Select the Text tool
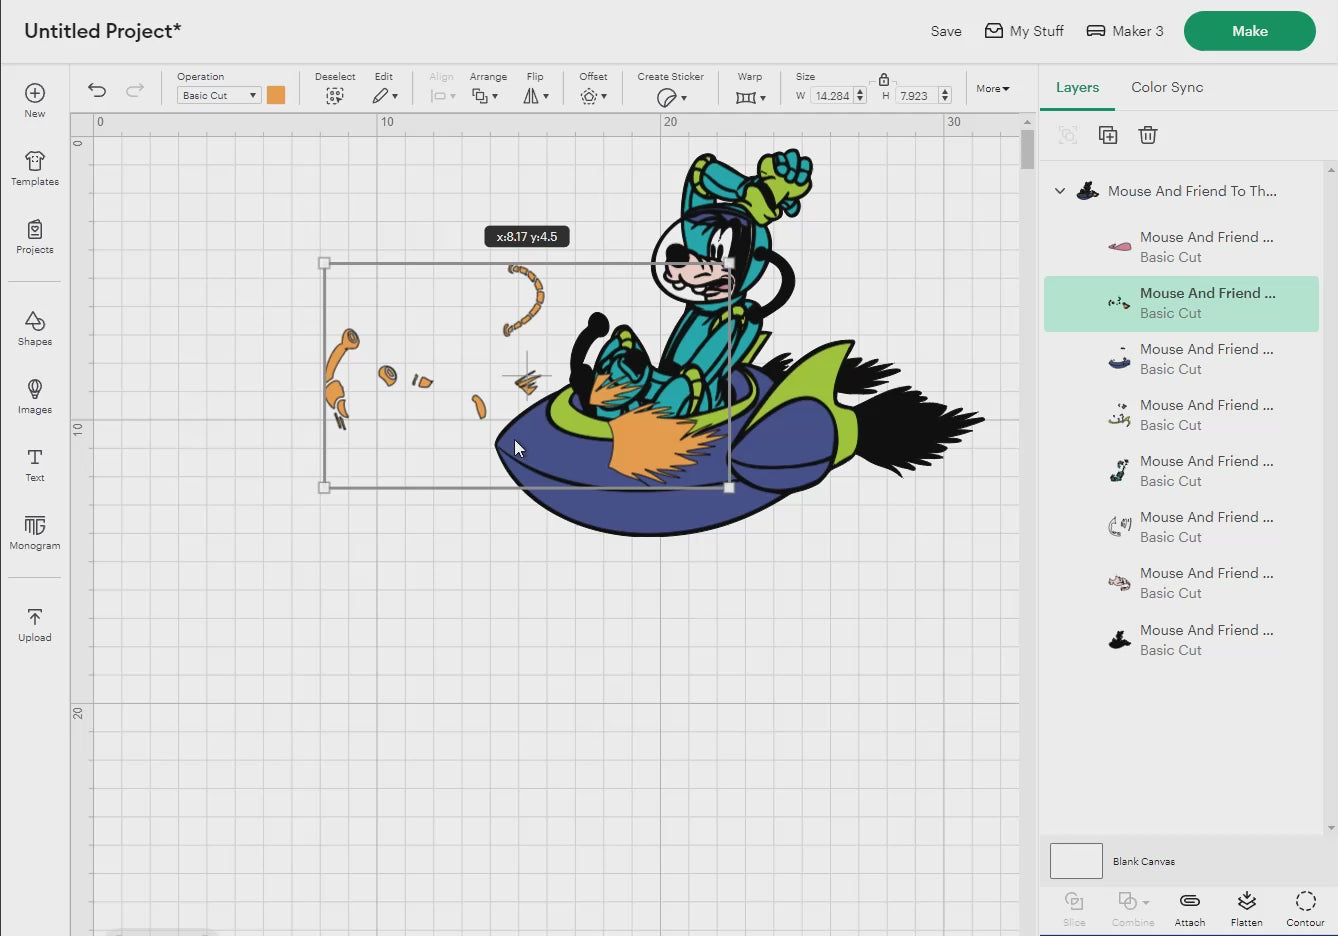The height and width of the screenshot is (936, 1338). click(x=35, y=464)
